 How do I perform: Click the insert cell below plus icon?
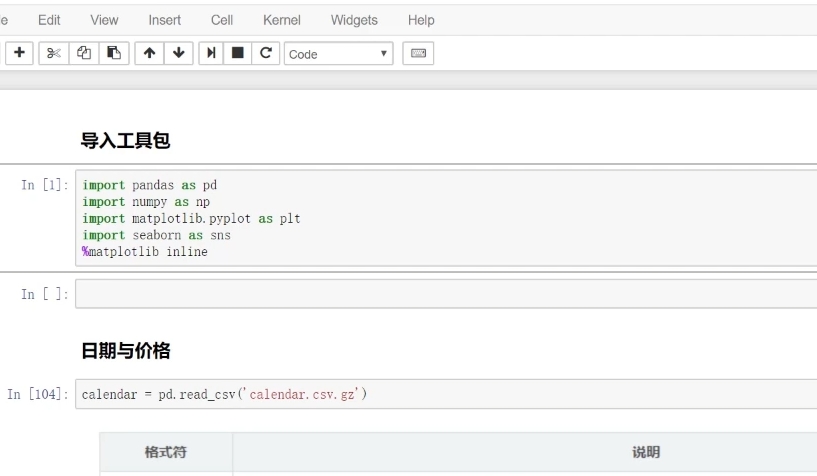[18, 54]
